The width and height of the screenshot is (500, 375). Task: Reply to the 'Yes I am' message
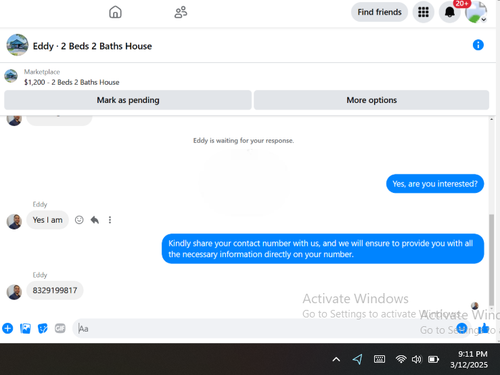tap(95, 220)
